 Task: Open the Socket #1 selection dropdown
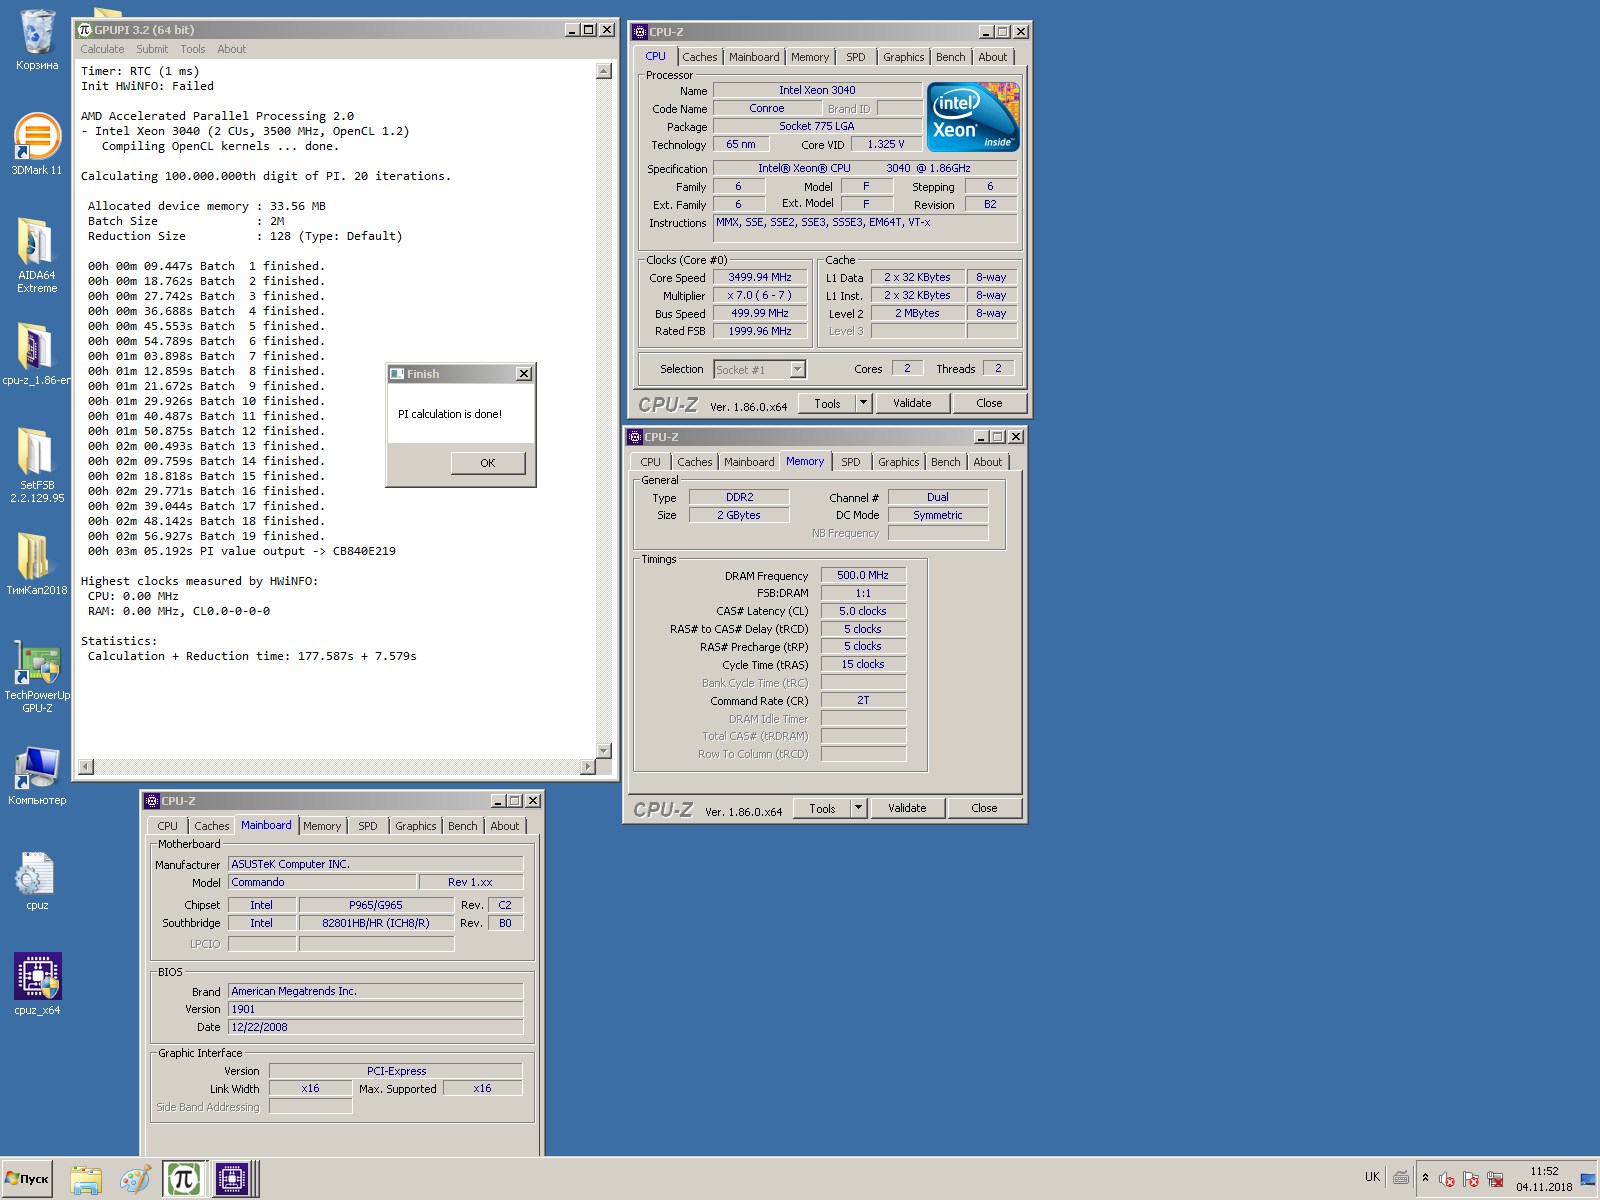759,370
